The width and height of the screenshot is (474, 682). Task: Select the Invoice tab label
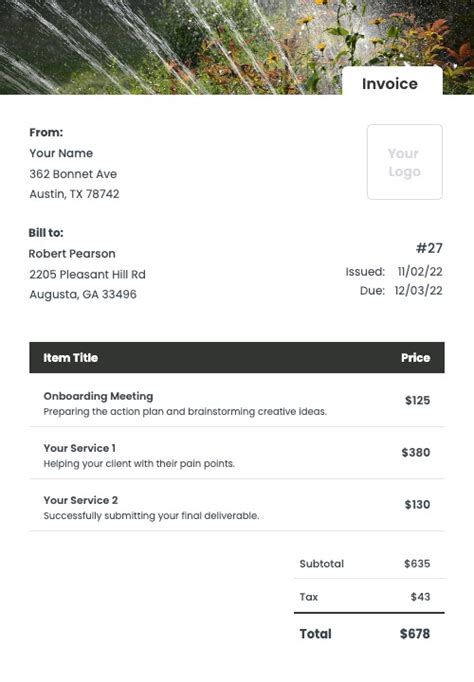click(x=390, y=84)
